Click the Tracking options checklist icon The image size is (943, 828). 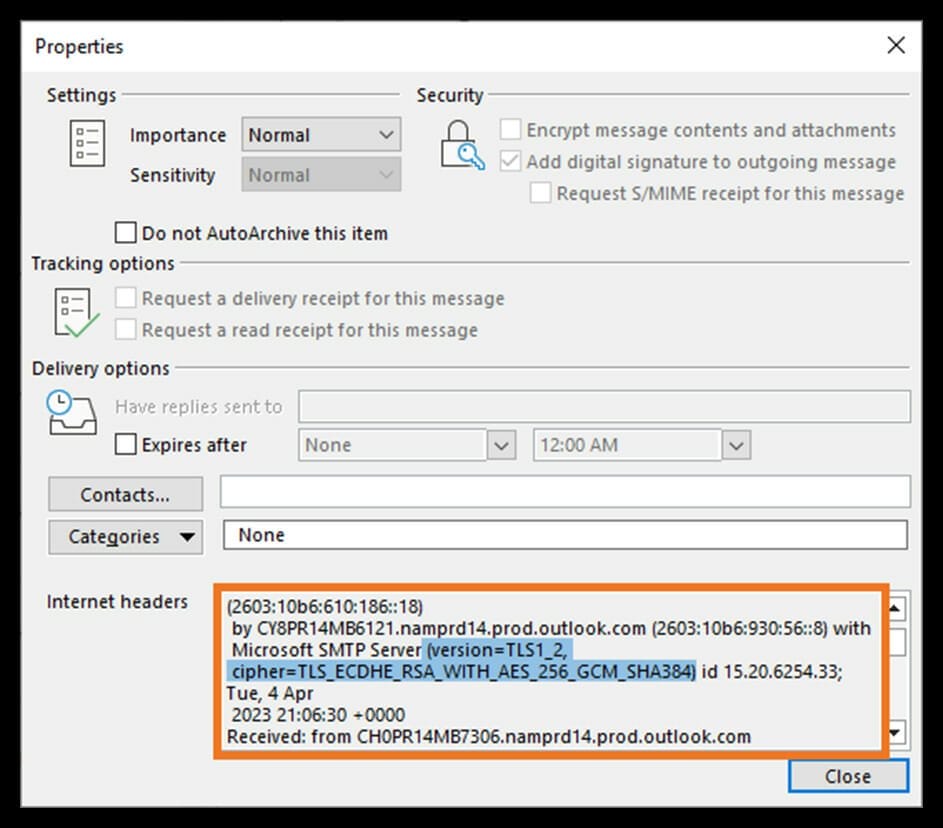point(76,313)
